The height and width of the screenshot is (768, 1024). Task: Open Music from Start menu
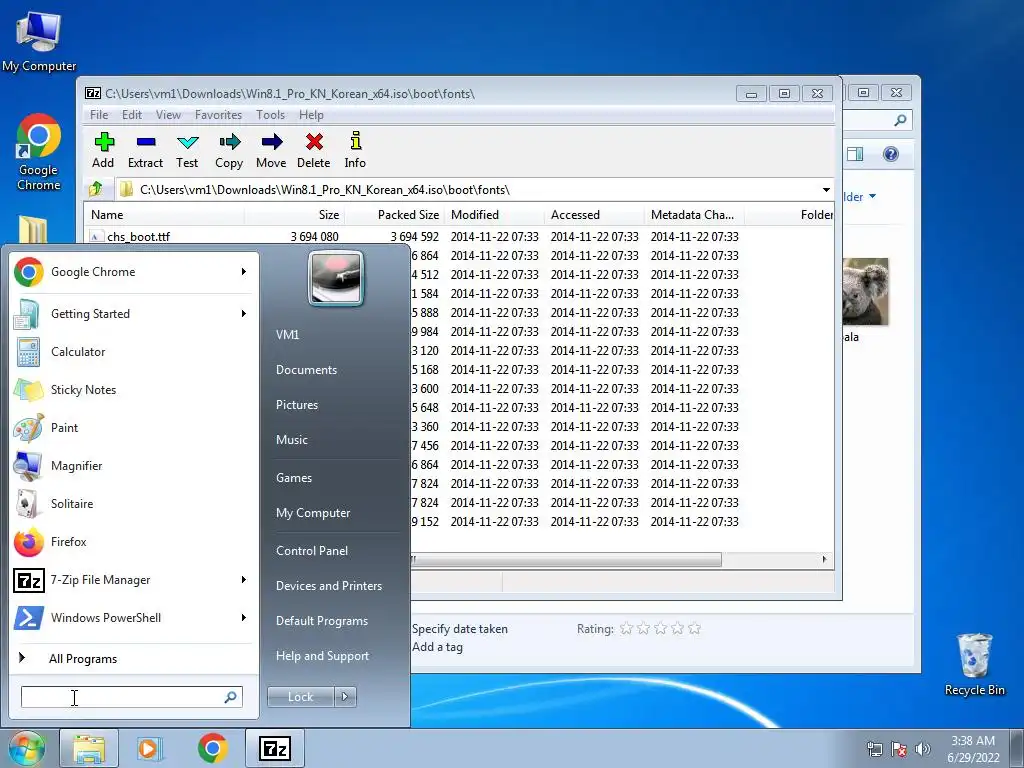tap(291, 440)
